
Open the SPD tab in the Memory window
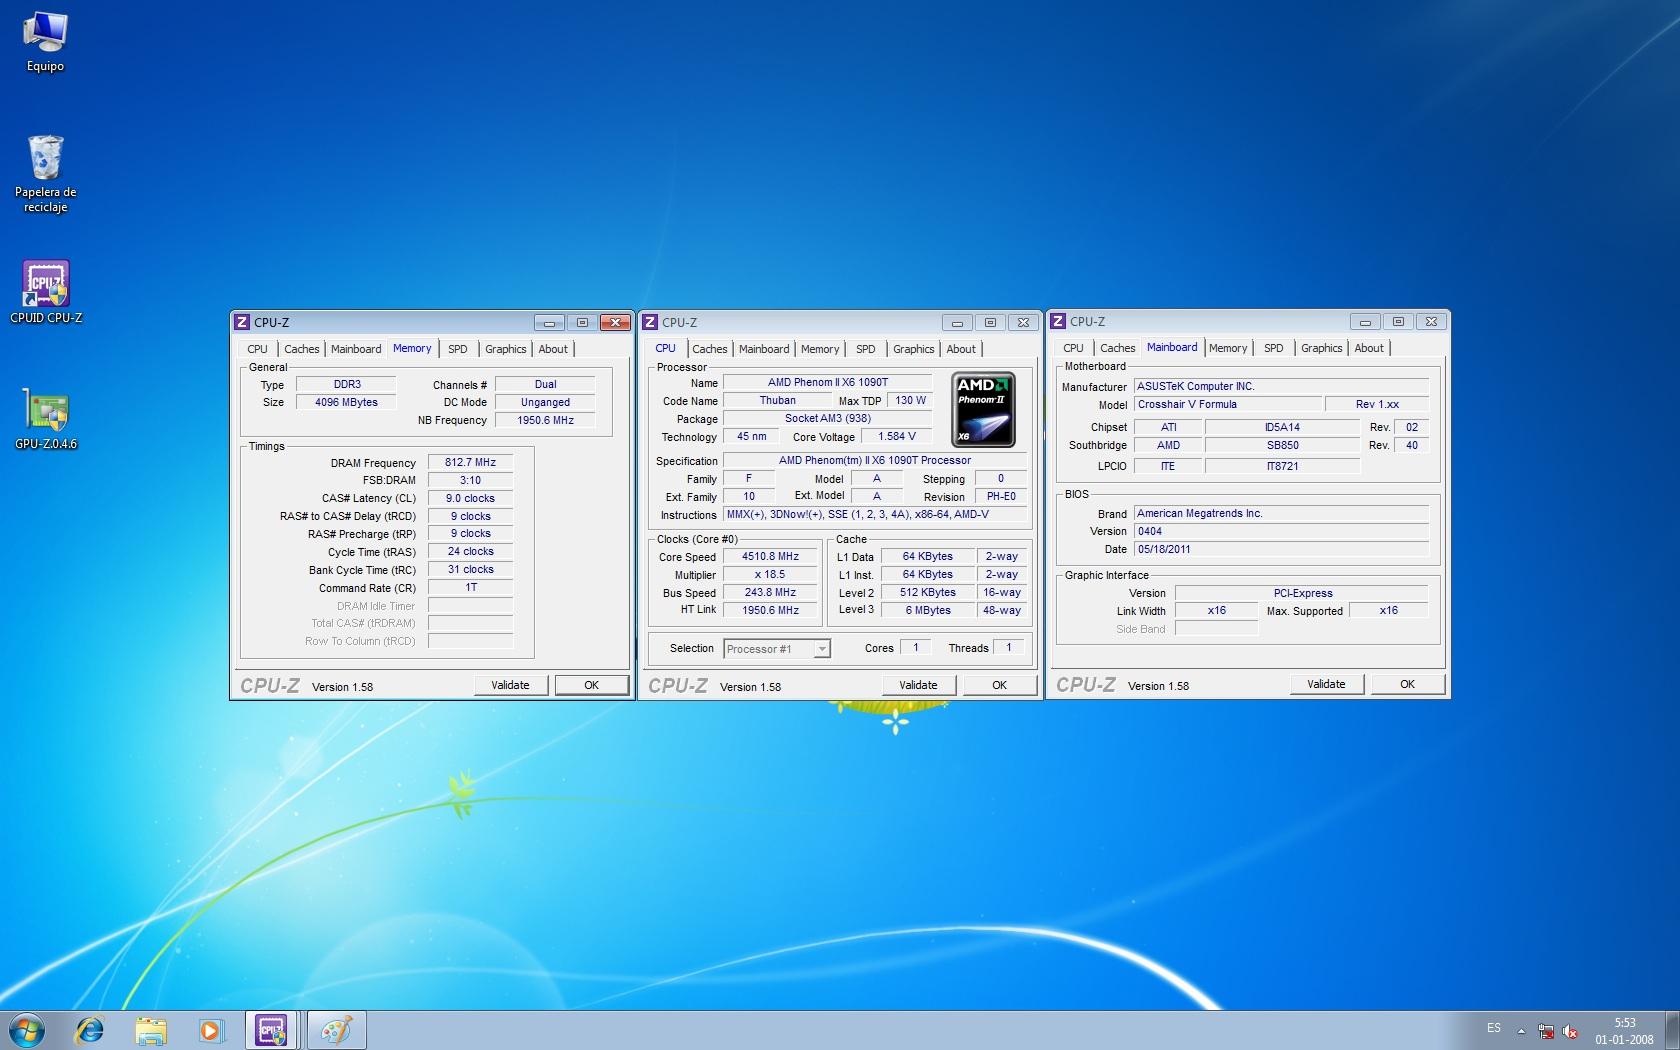[457, 349]
